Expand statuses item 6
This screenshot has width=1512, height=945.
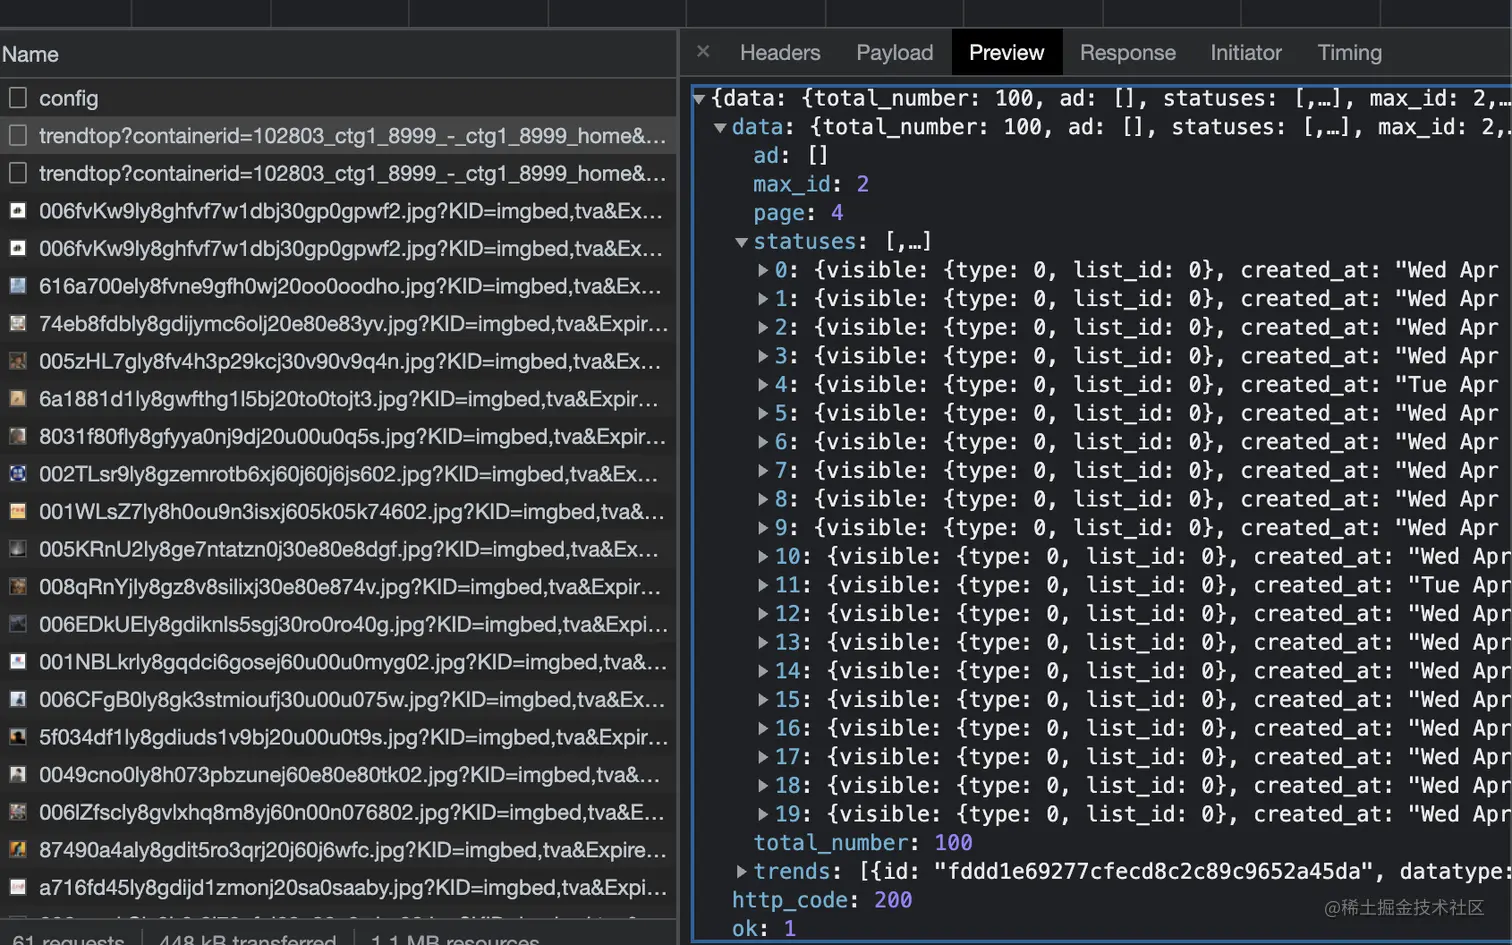(x=763, y=442)
